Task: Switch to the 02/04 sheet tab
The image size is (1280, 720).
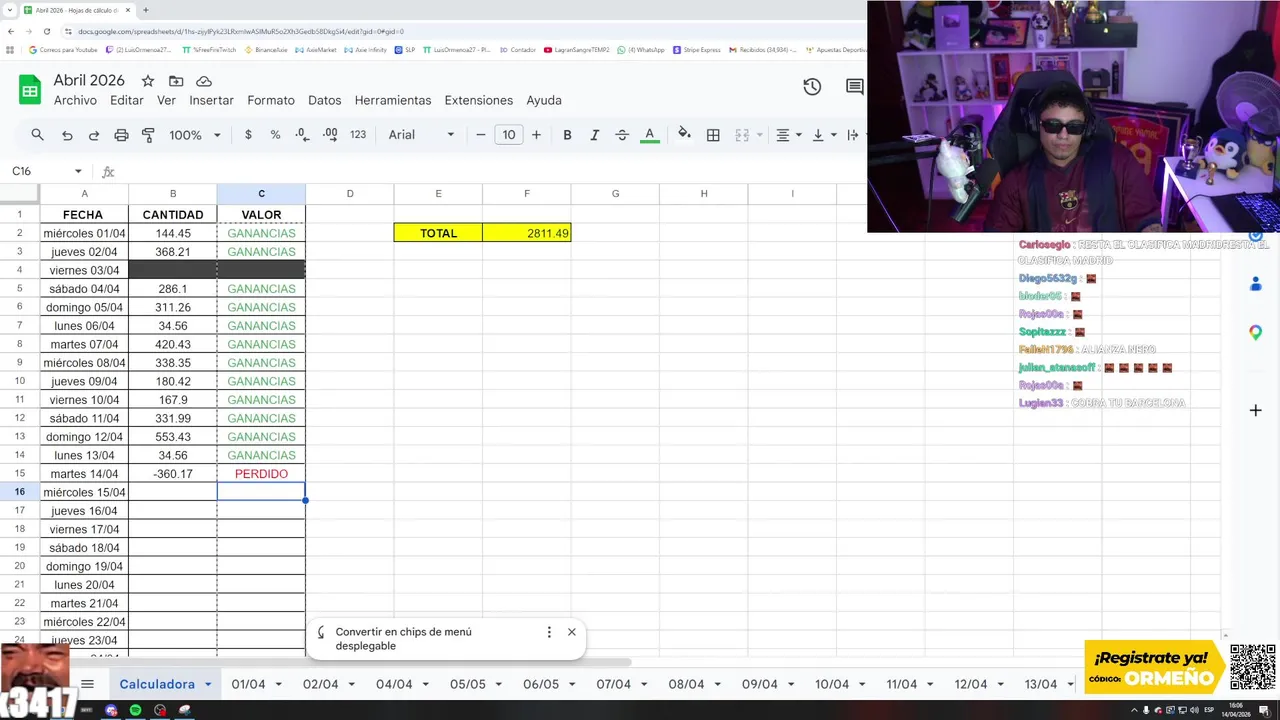Action: 320,684
